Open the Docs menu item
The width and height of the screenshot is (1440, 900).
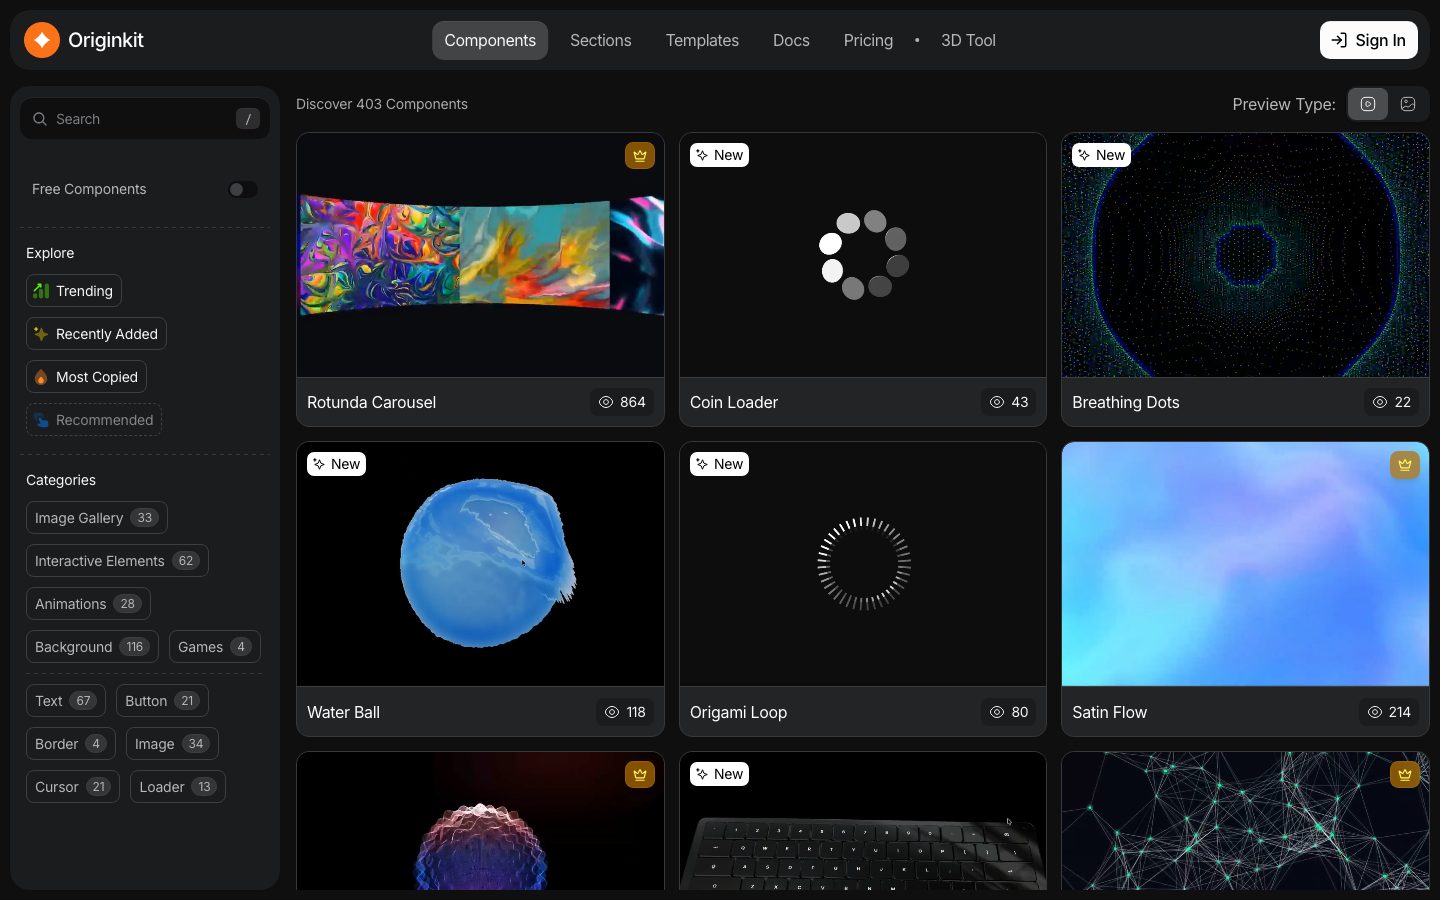click(x=791, y=40)
